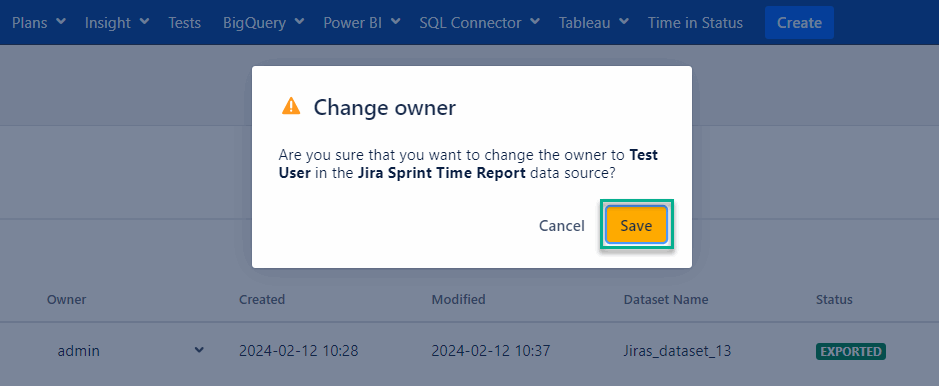Click the Dataset Name column header
This screenshot has width=939, height=386.
tap(666, 299)
